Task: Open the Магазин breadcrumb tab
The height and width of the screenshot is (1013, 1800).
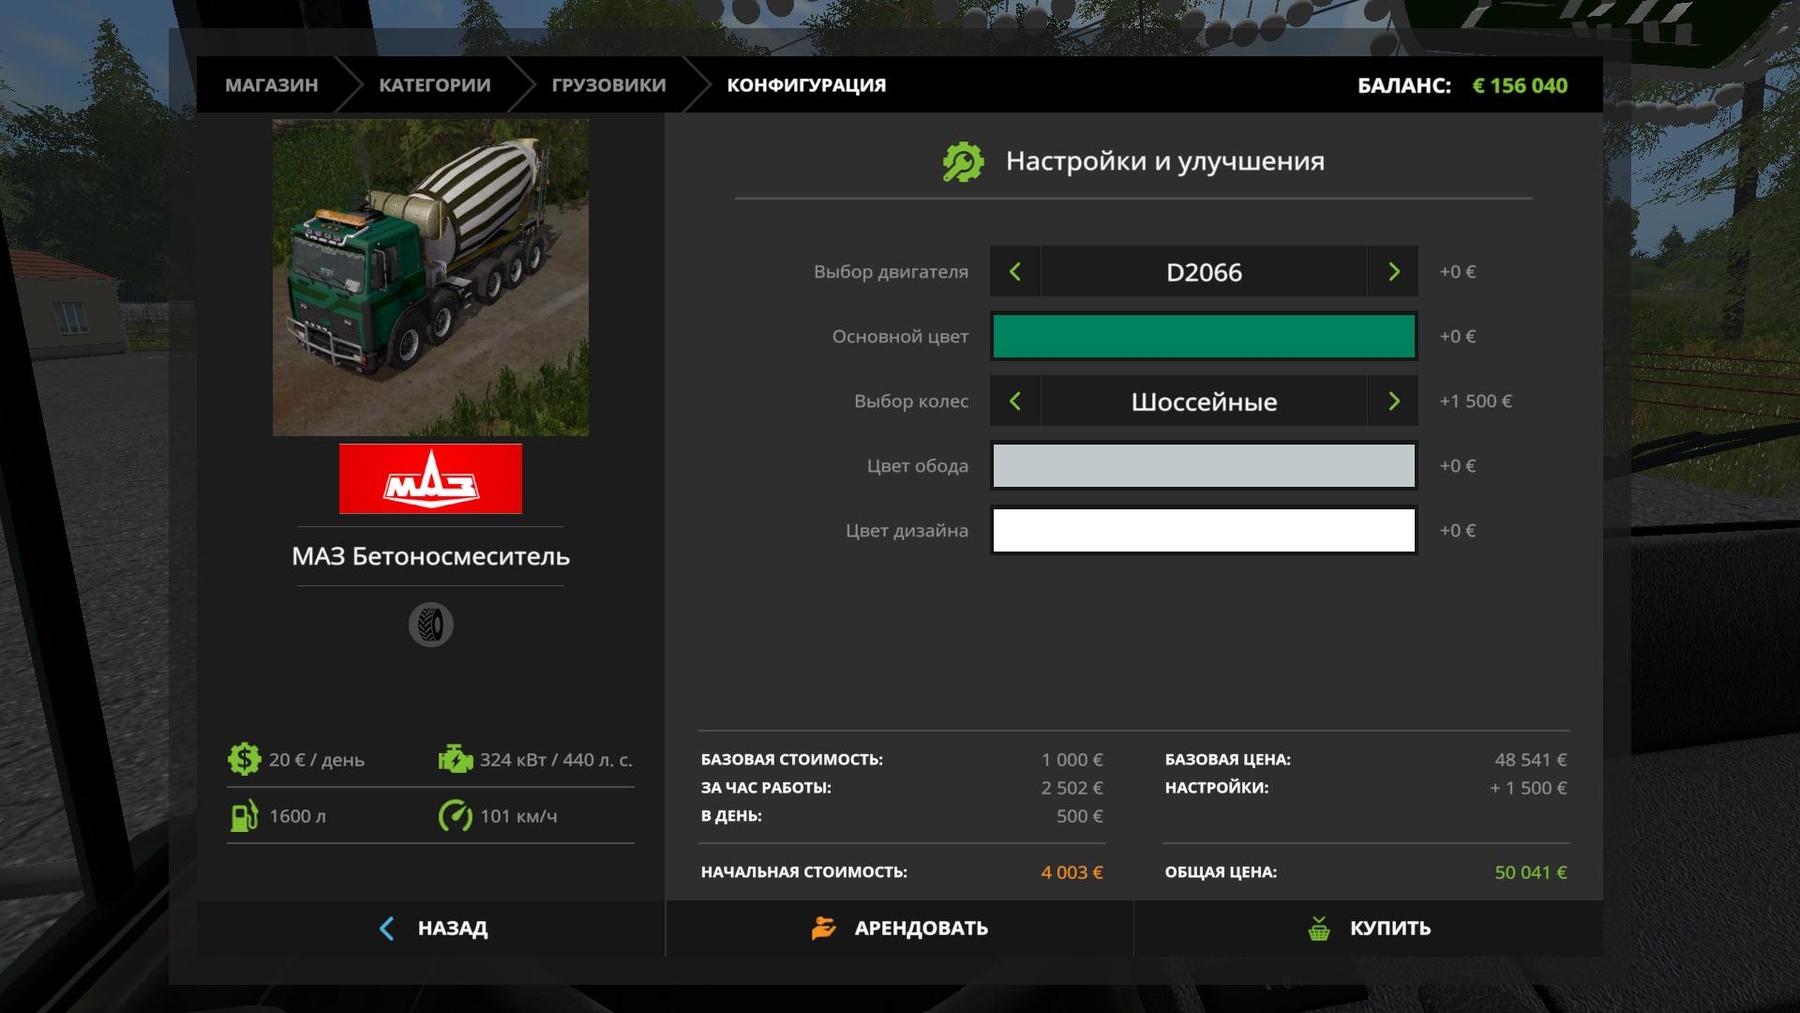Action: (271, 85)
